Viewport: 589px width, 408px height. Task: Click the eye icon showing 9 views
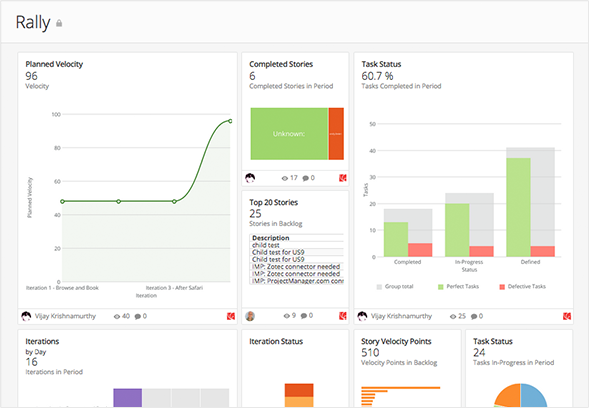click(287, 316)
